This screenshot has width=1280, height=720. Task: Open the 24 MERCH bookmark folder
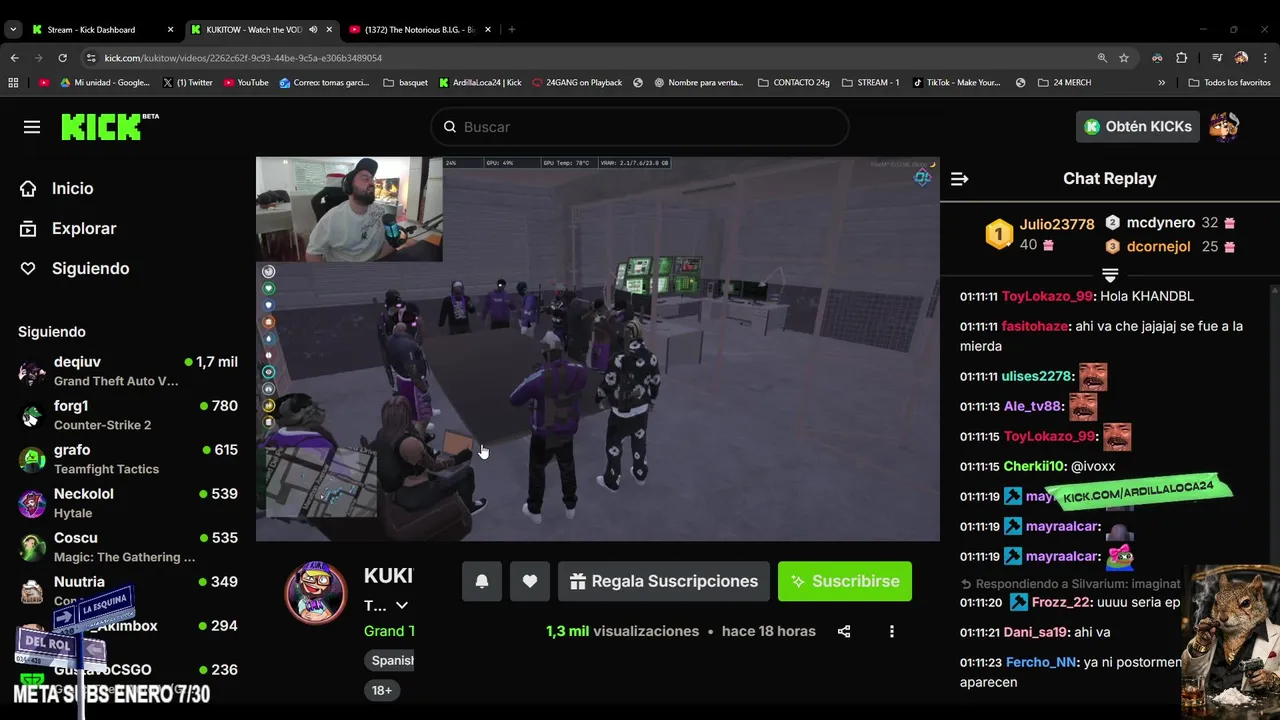click(1065, 83)
